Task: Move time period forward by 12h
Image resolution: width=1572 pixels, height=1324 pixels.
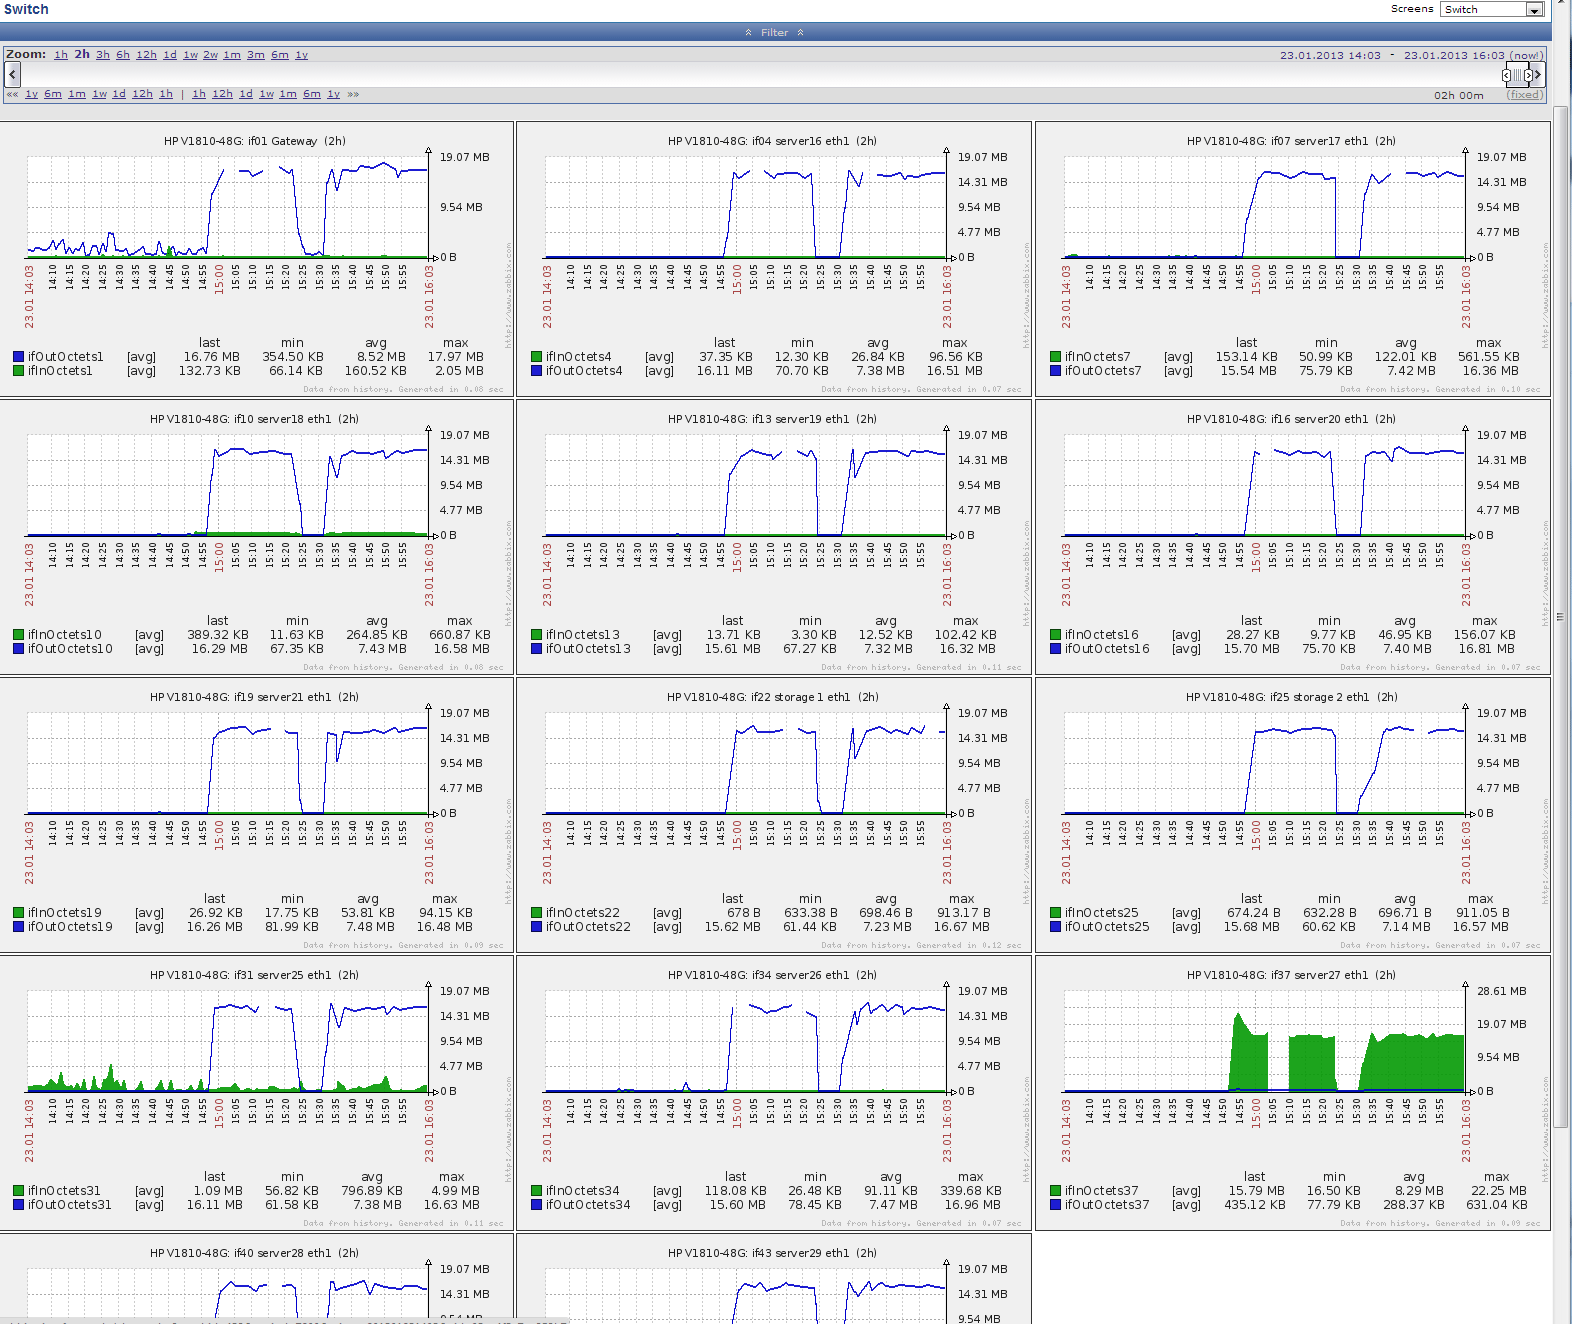Action: tap(222, 94)
